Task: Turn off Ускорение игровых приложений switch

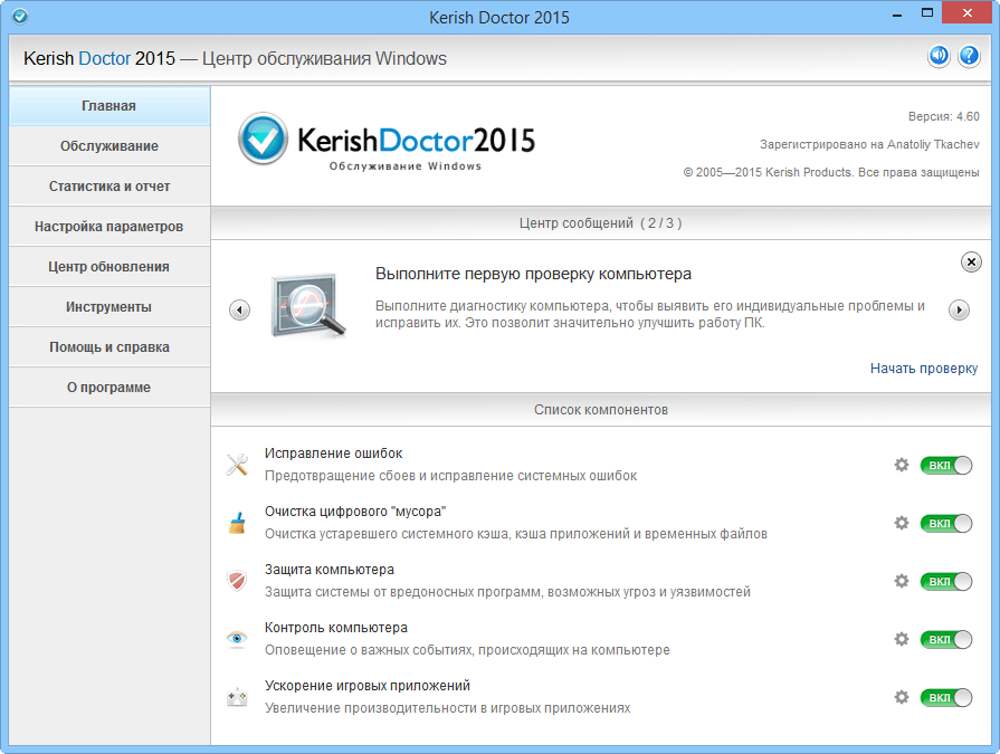Action: coord(946,697)
